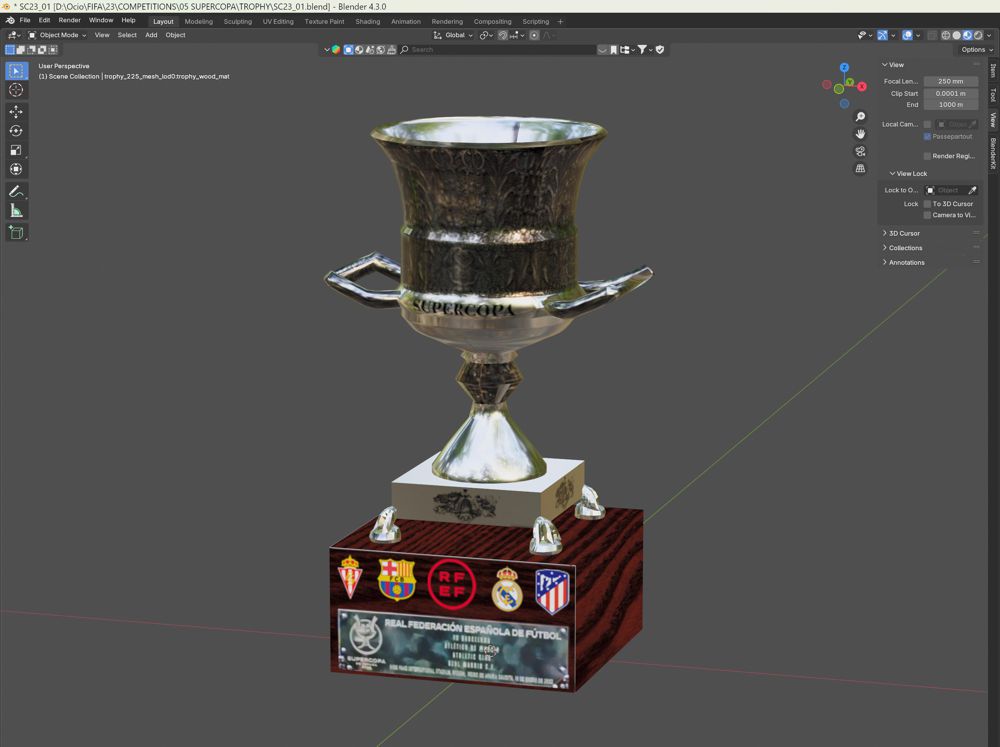The image size is (1000, 747).
Task: Click the eyedropper next to Lock to Object
Action: click(973, 190)
